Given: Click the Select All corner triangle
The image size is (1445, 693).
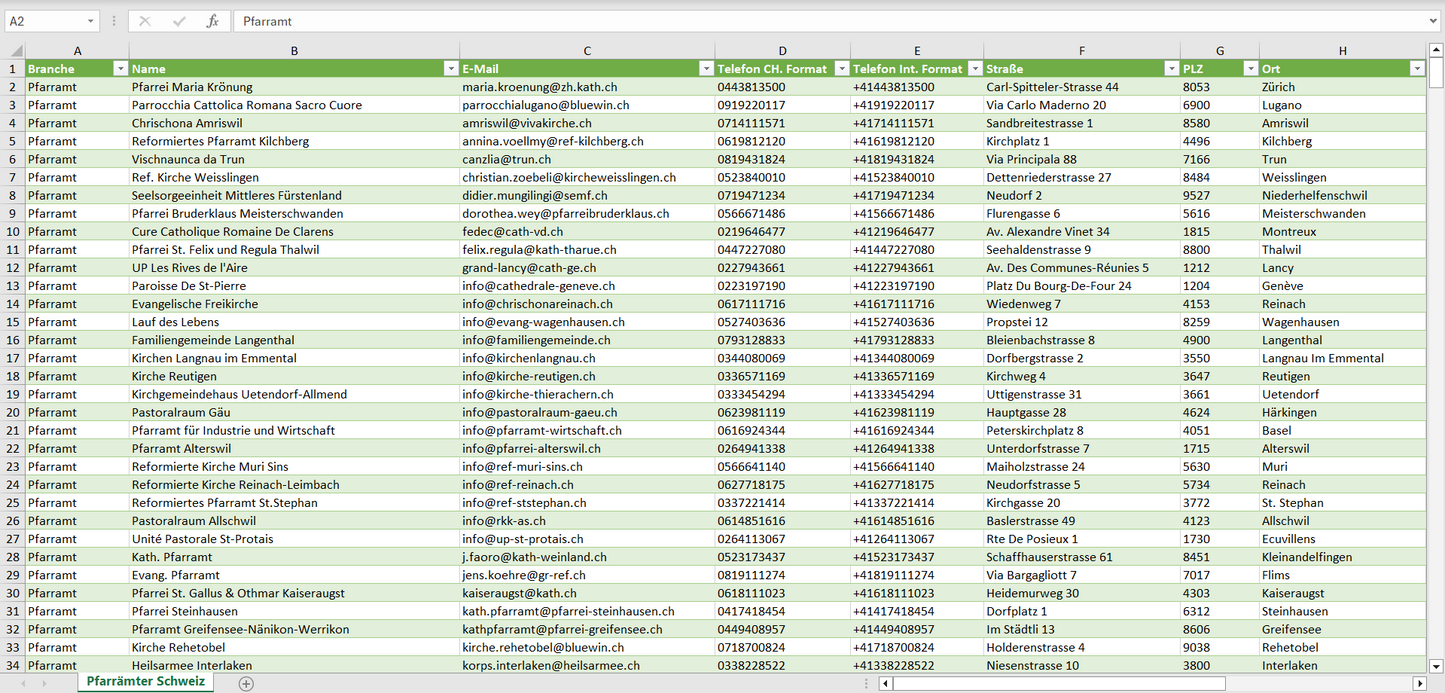Looking at the screenshot, I should (14, 51).
